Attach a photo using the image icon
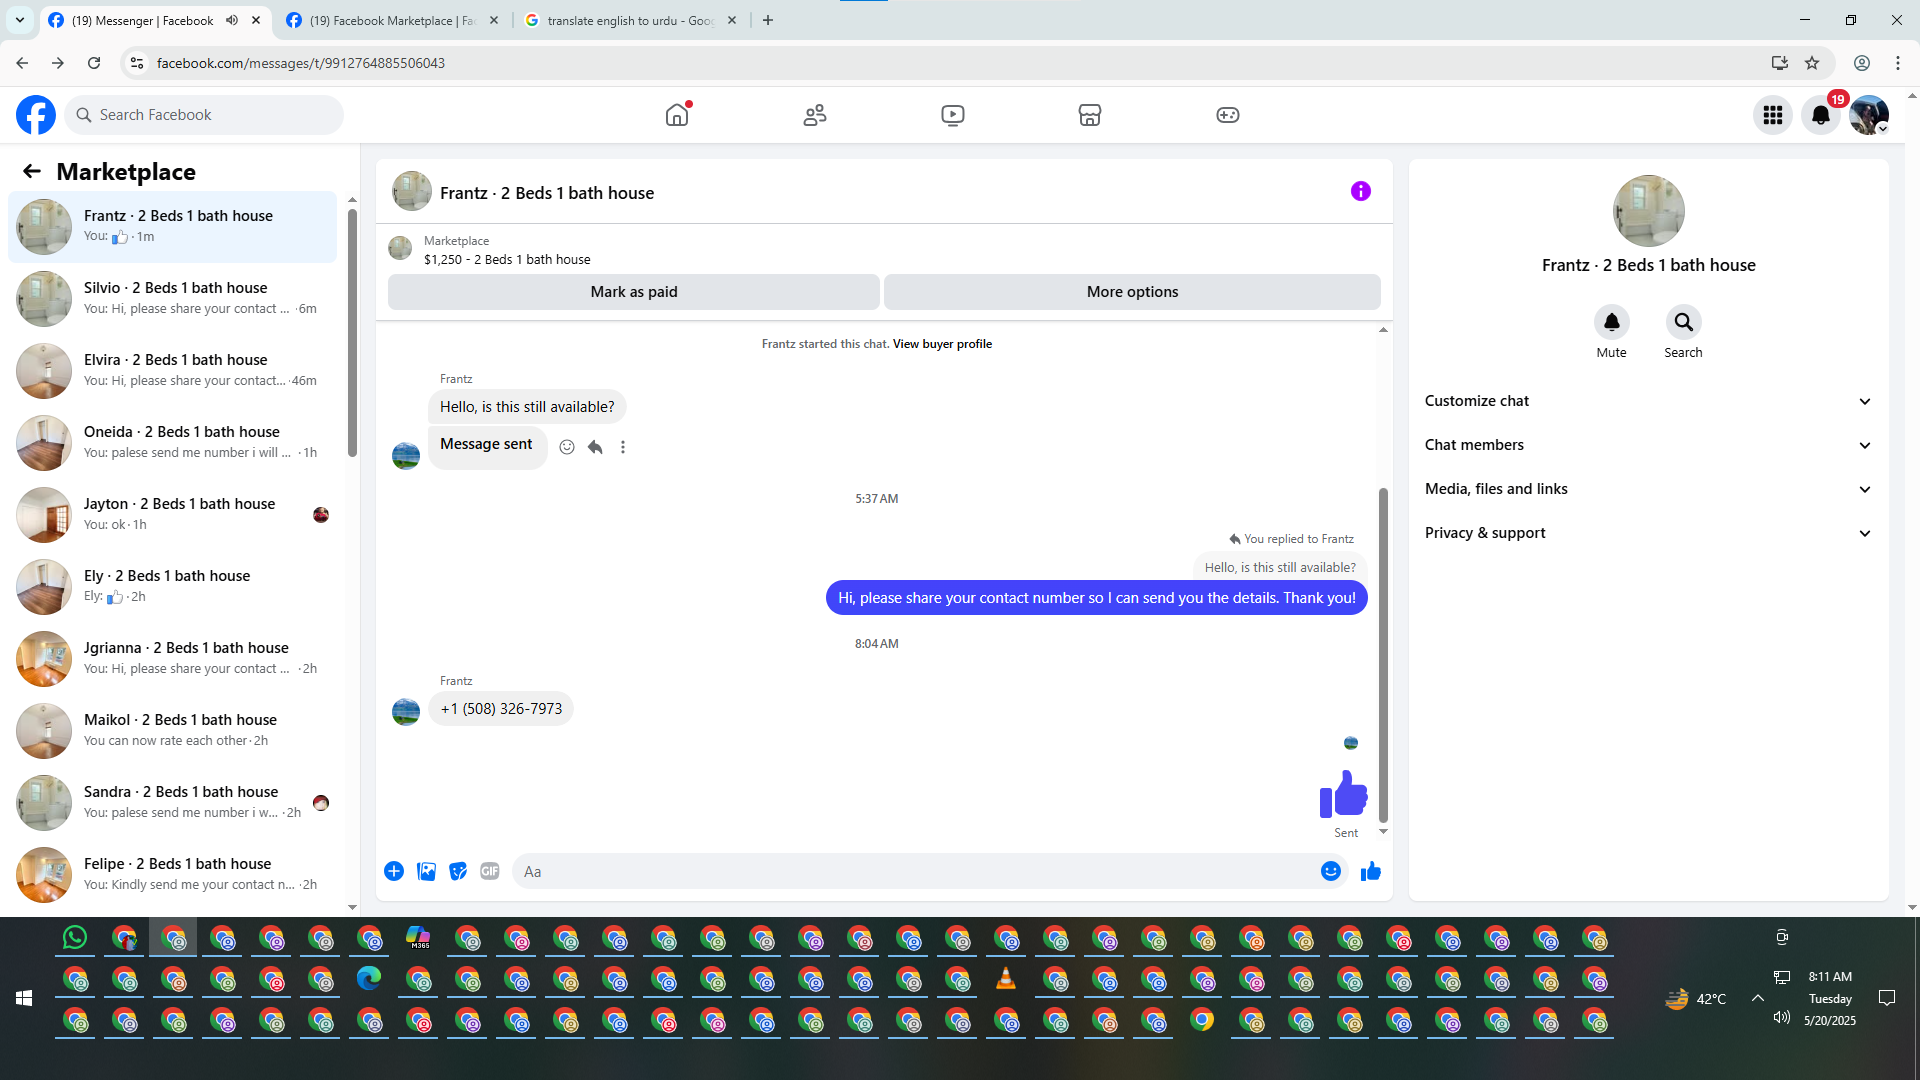The height and width of the screenshot is (1080, 1920). (x=426, y=871)
